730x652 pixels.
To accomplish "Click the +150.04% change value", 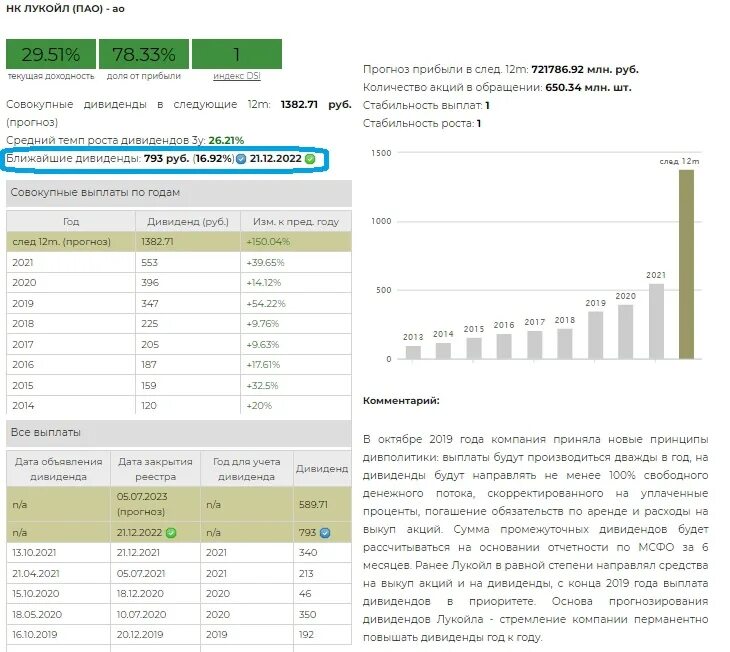I will (x=268, y=242).
